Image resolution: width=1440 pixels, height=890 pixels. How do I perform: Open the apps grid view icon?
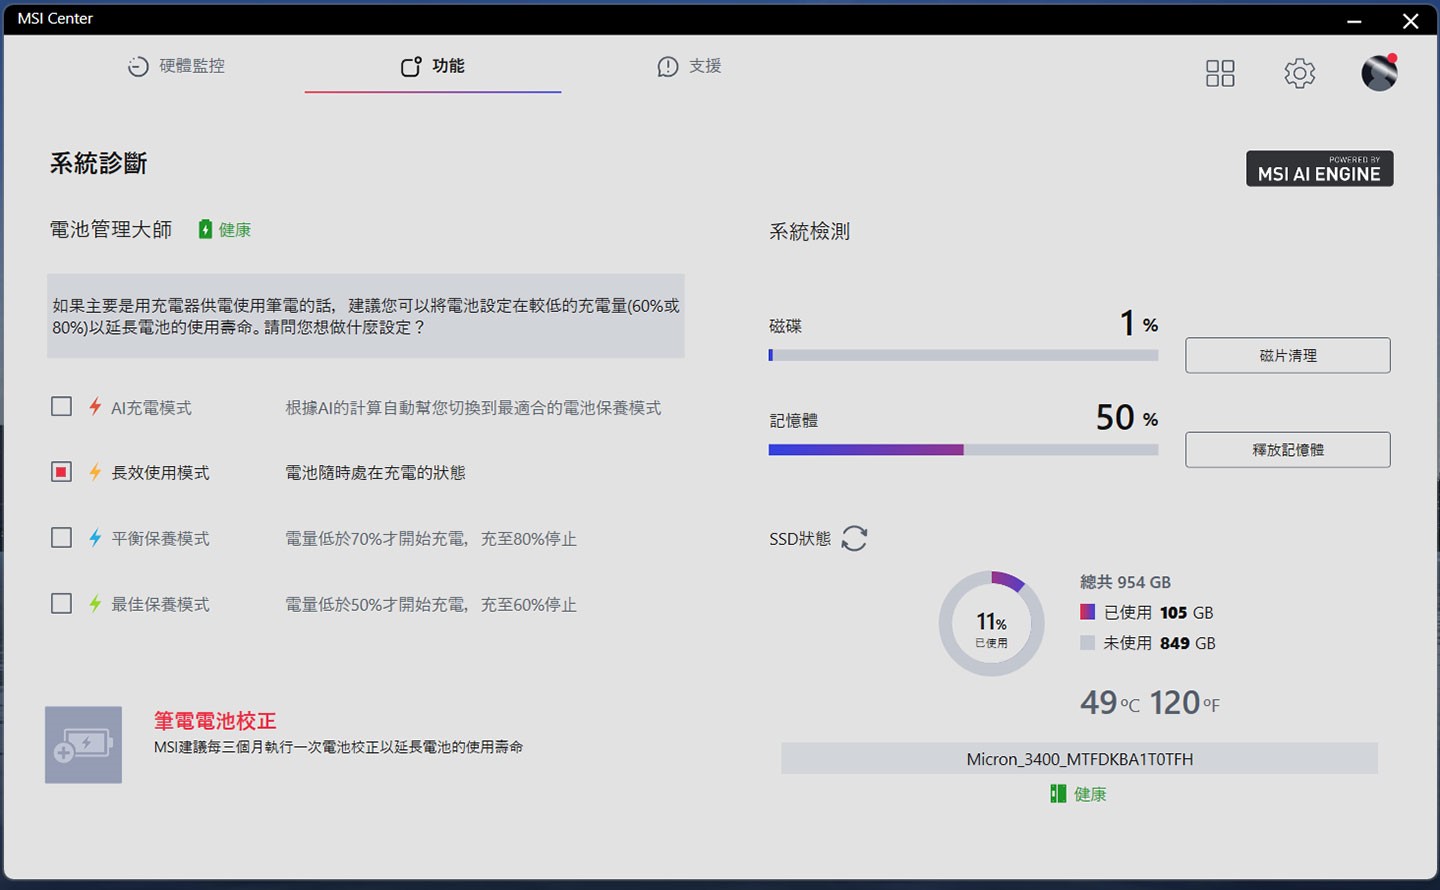(x=1219, y=73)
